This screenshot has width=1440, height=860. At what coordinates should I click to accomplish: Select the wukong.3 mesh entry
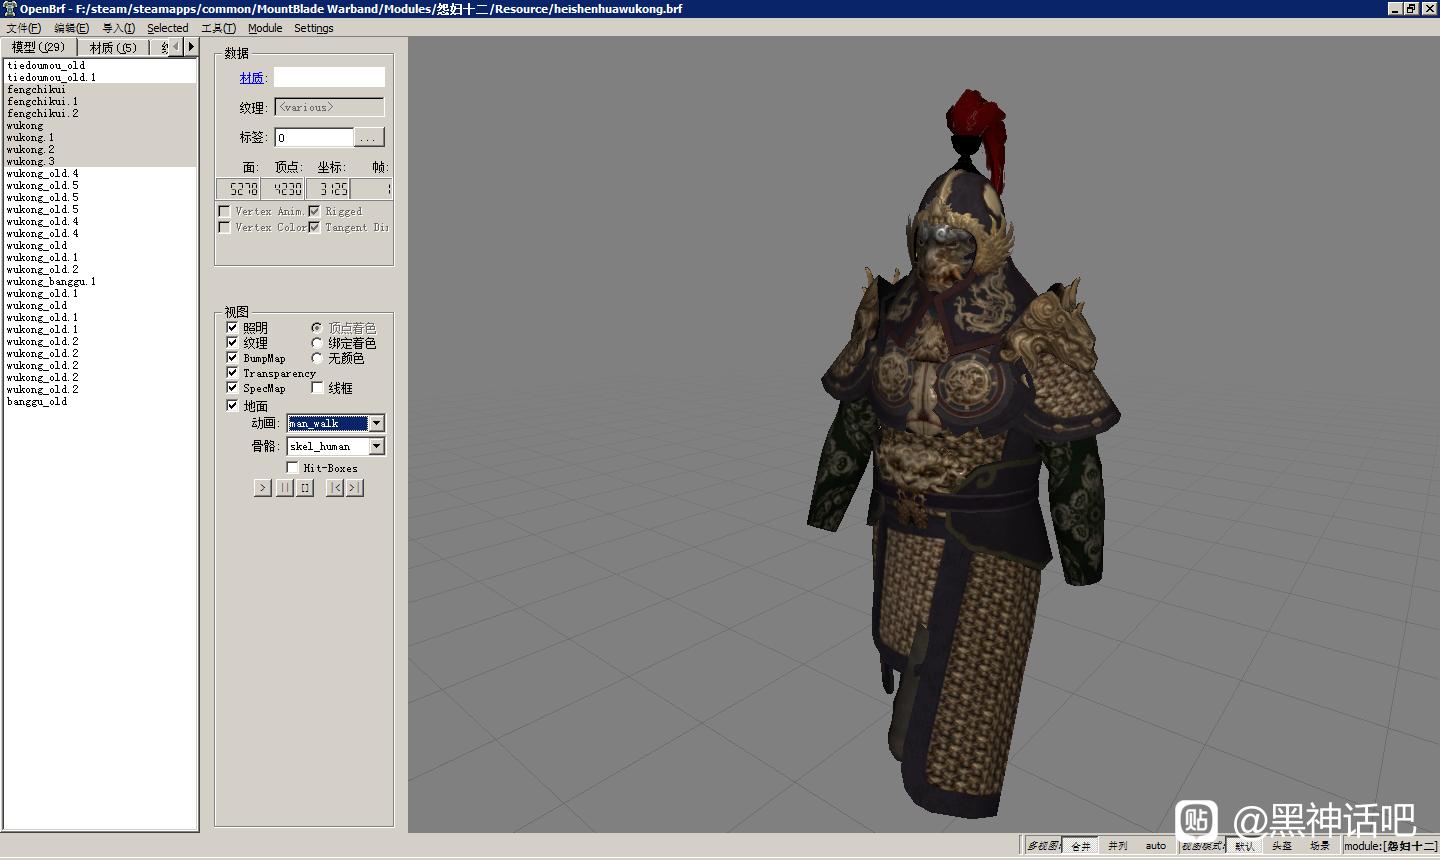(100, 161)
